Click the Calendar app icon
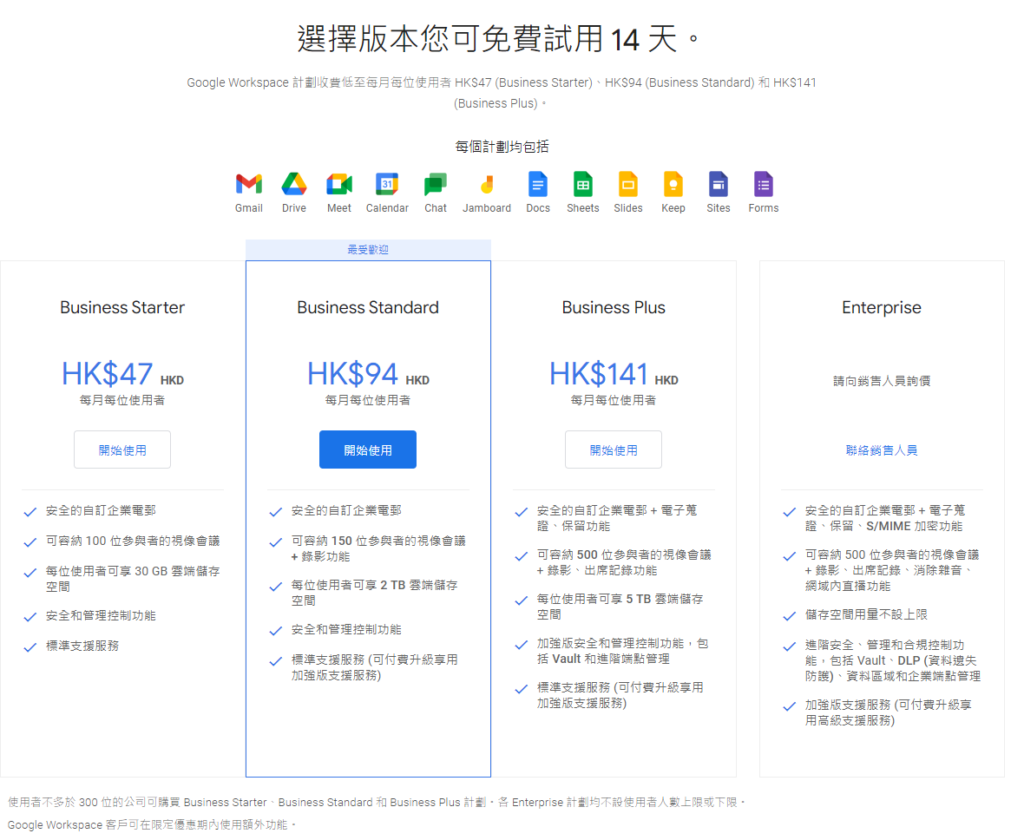Screen dimensions: 1024x840 click(387, 184)
